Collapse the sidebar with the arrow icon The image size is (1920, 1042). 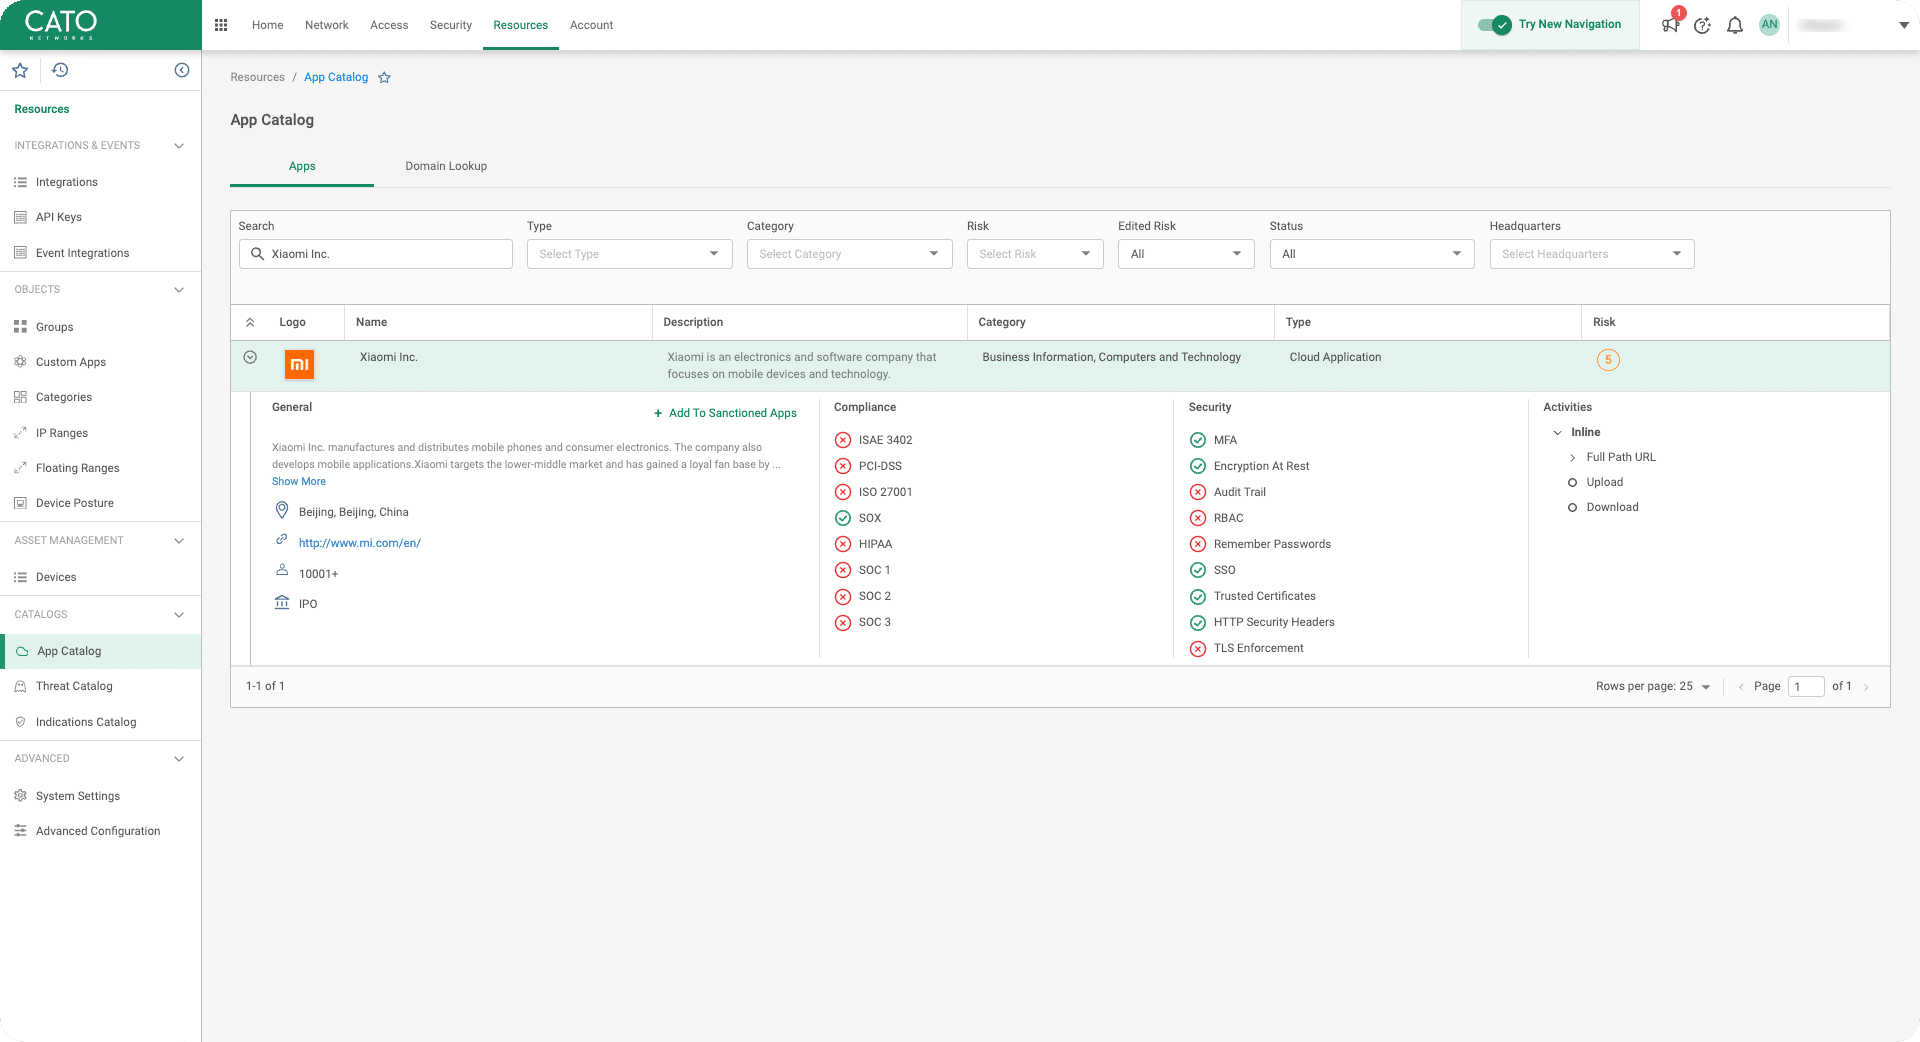click(x=182, y=70)
